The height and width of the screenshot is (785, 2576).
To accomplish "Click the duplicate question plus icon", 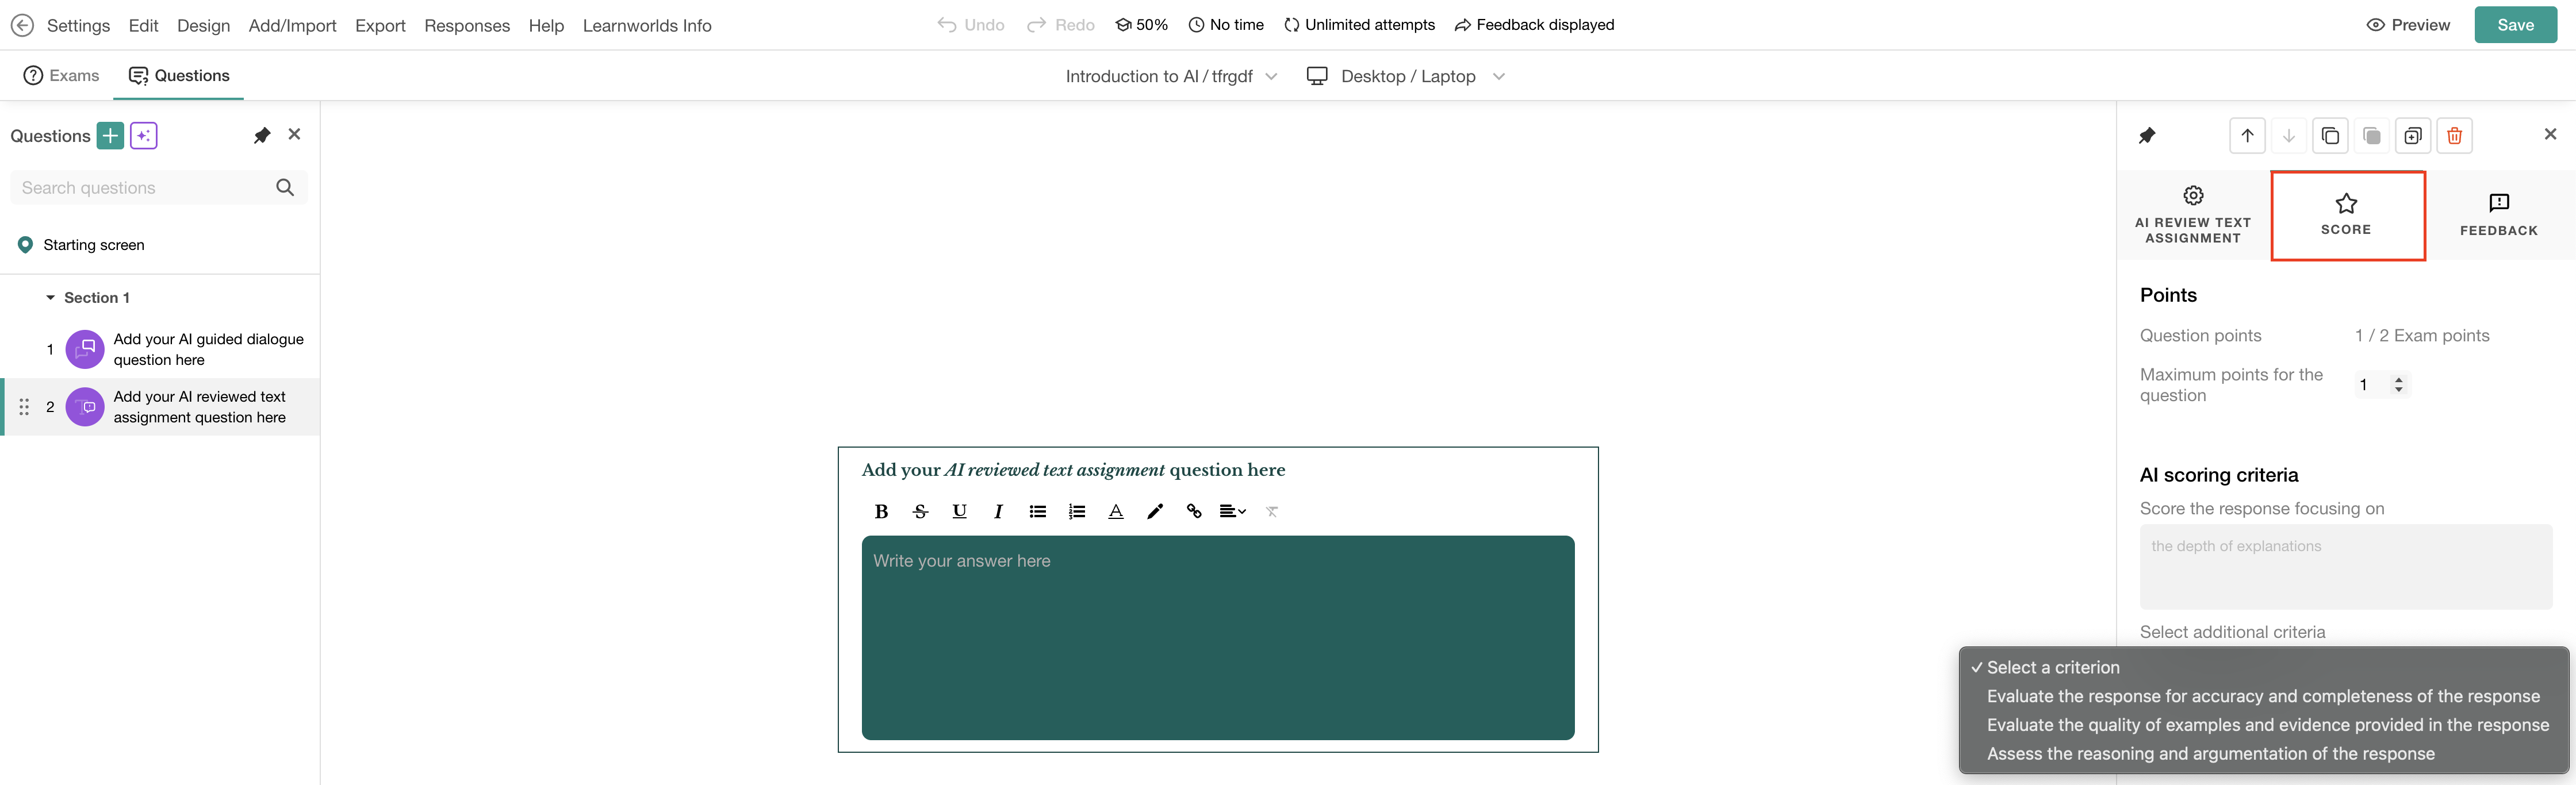I will [2412, 136].
